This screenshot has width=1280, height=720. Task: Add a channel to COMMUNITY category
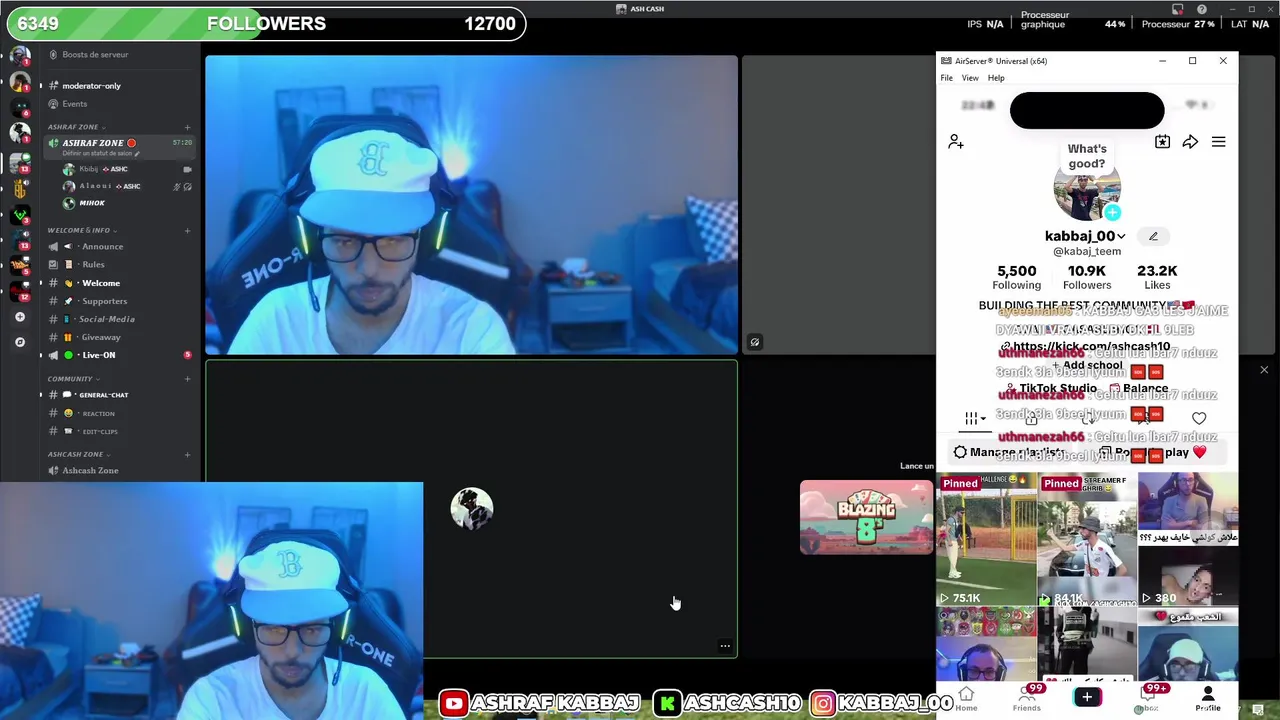[187, 379]
